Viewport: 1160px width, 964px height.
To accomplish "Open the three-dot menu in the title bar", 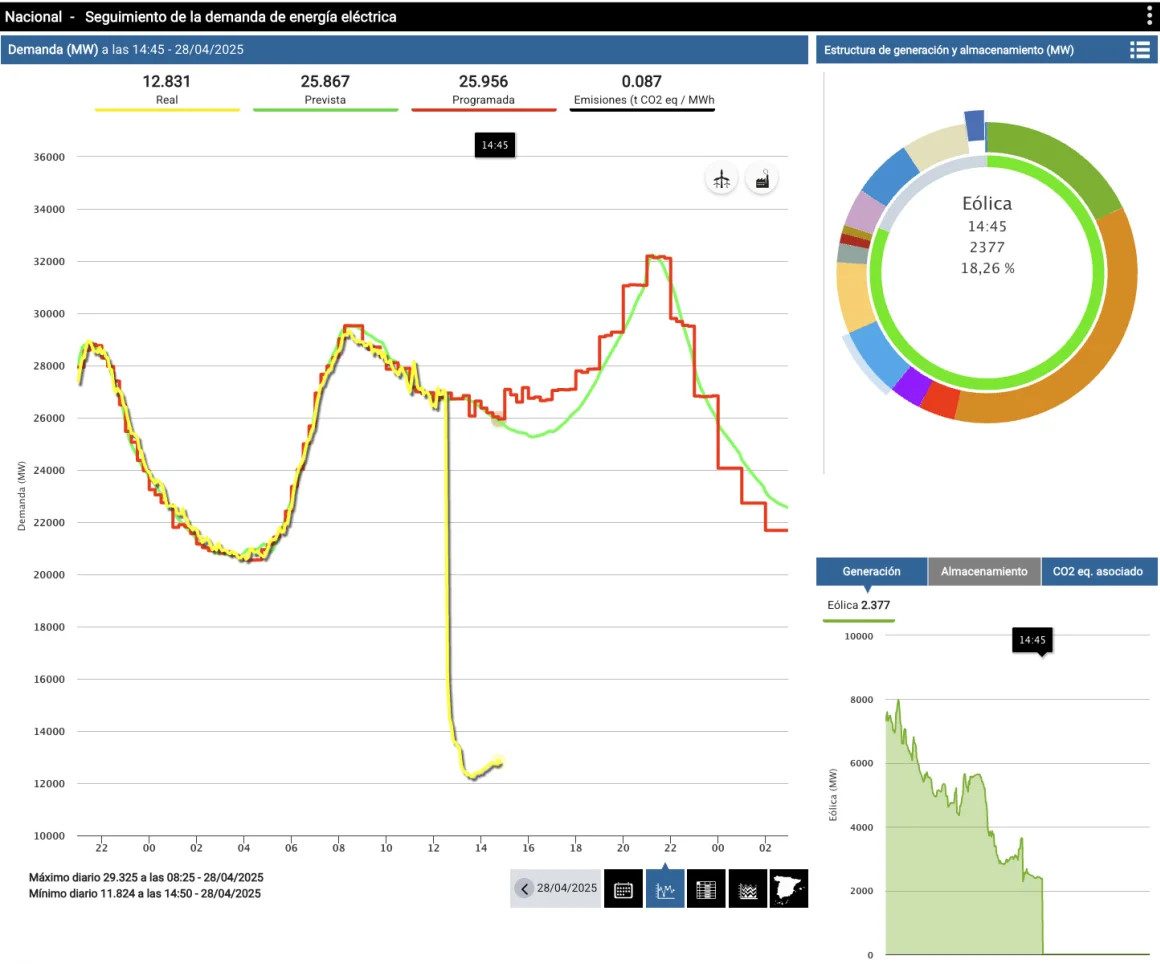I will [1149, 16].
